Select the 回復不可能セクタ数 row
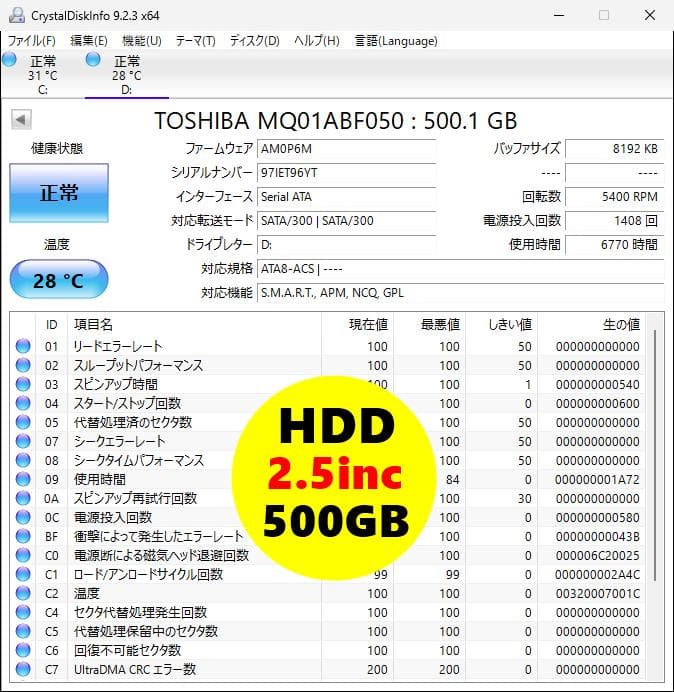Viewport: 674px width, 692px height. [x=328, y=650]
